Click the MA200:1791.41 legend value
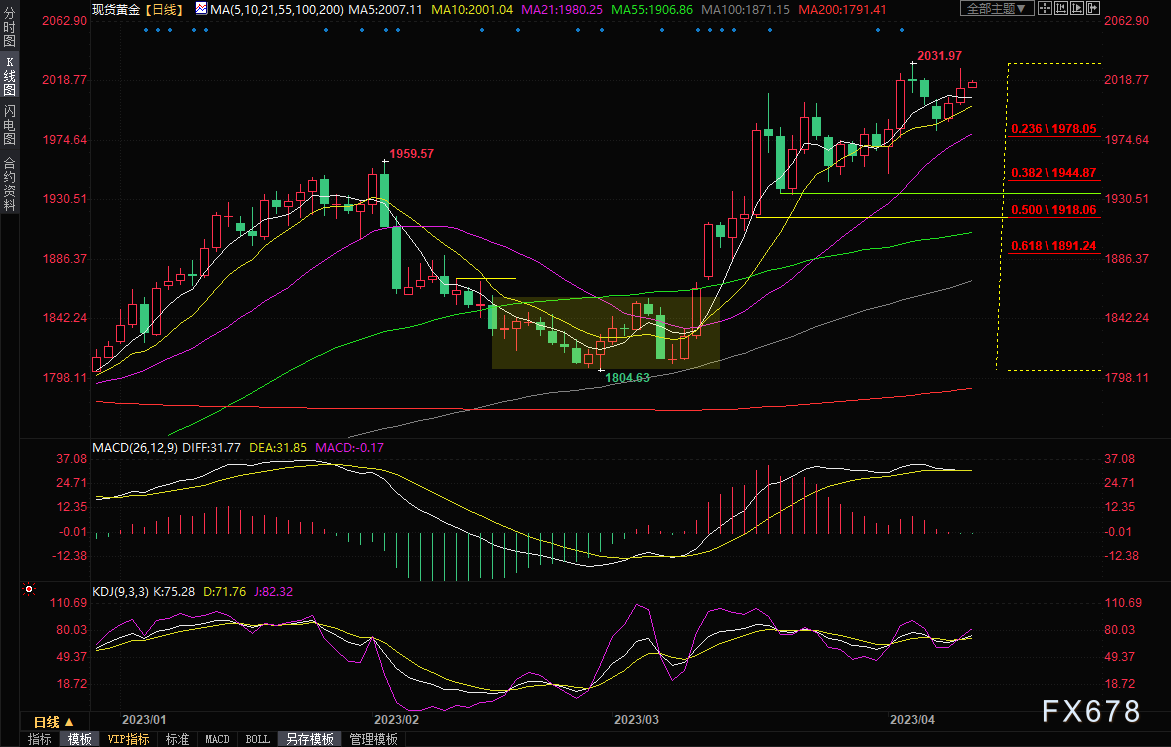This screenshot has height=747, width=1171. coord(842,9)
